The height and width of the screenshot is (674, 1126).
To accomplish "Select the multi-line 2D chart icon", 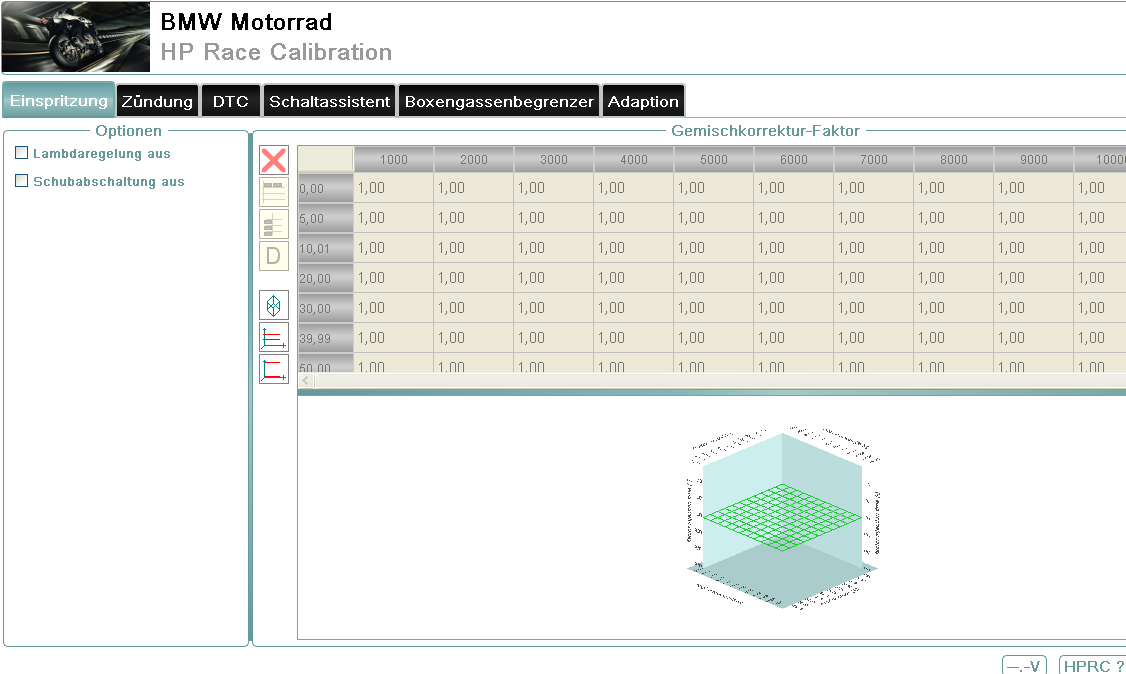I will pos(273,337).
